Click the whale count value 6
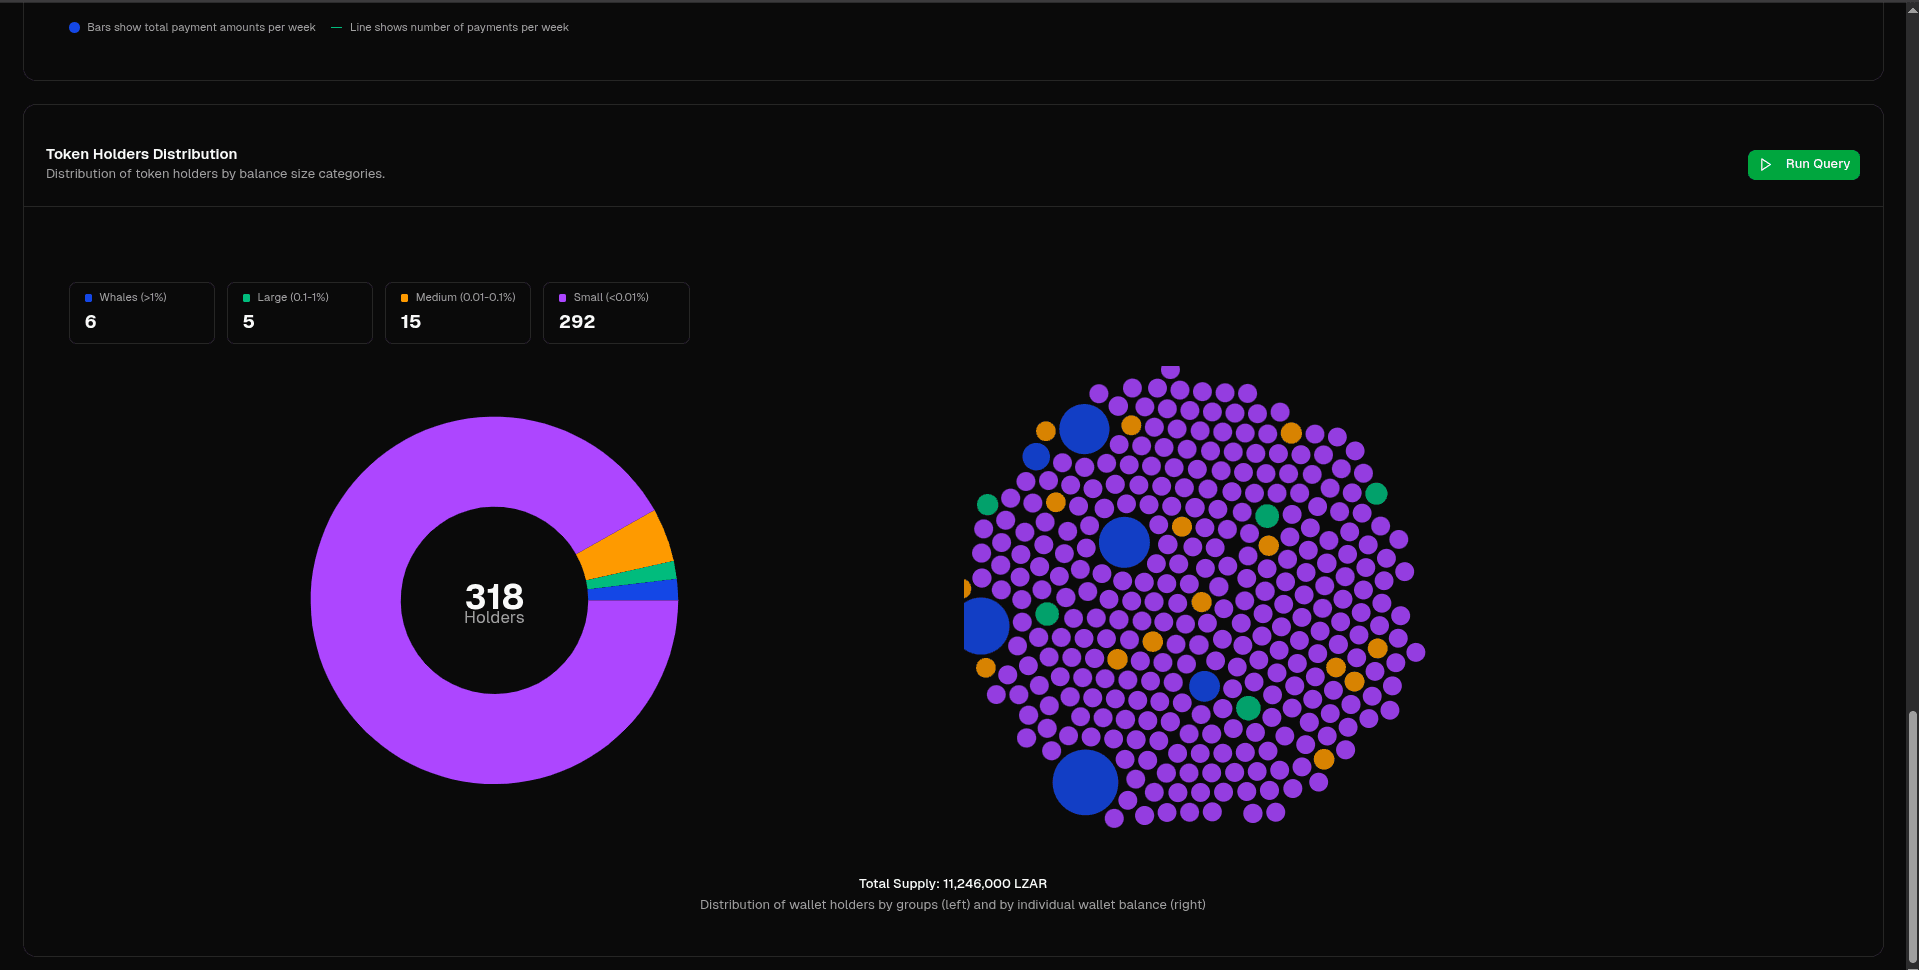This screenshot has width=1919, height=970. [91, 322]
